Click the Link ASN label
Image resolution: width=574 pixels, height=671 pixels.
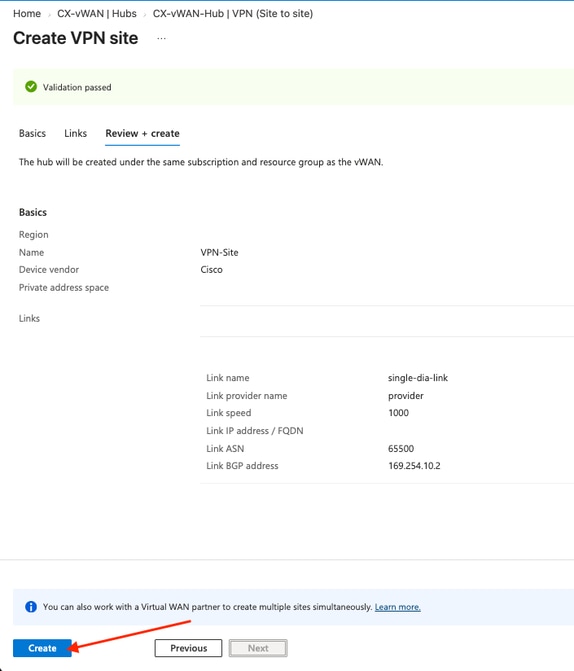225,448
